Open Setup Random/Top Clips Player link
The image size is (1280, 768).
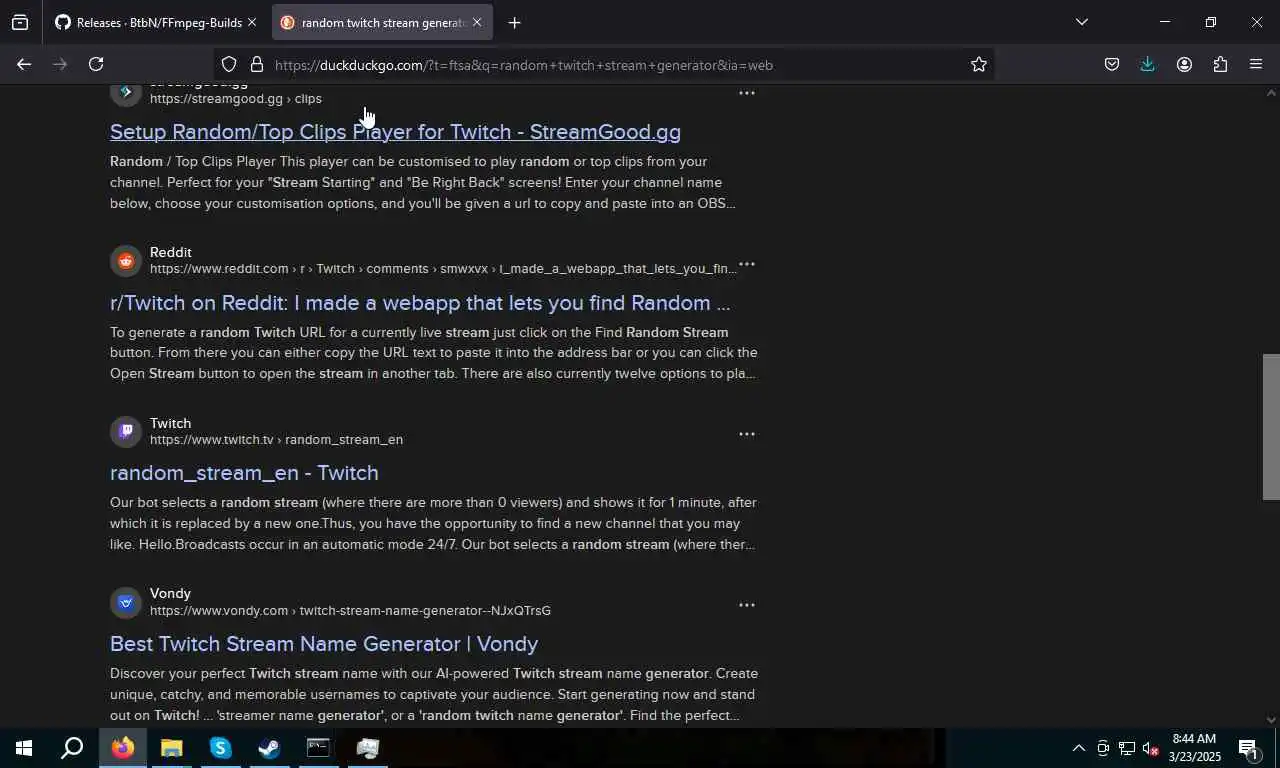(395, 132)
